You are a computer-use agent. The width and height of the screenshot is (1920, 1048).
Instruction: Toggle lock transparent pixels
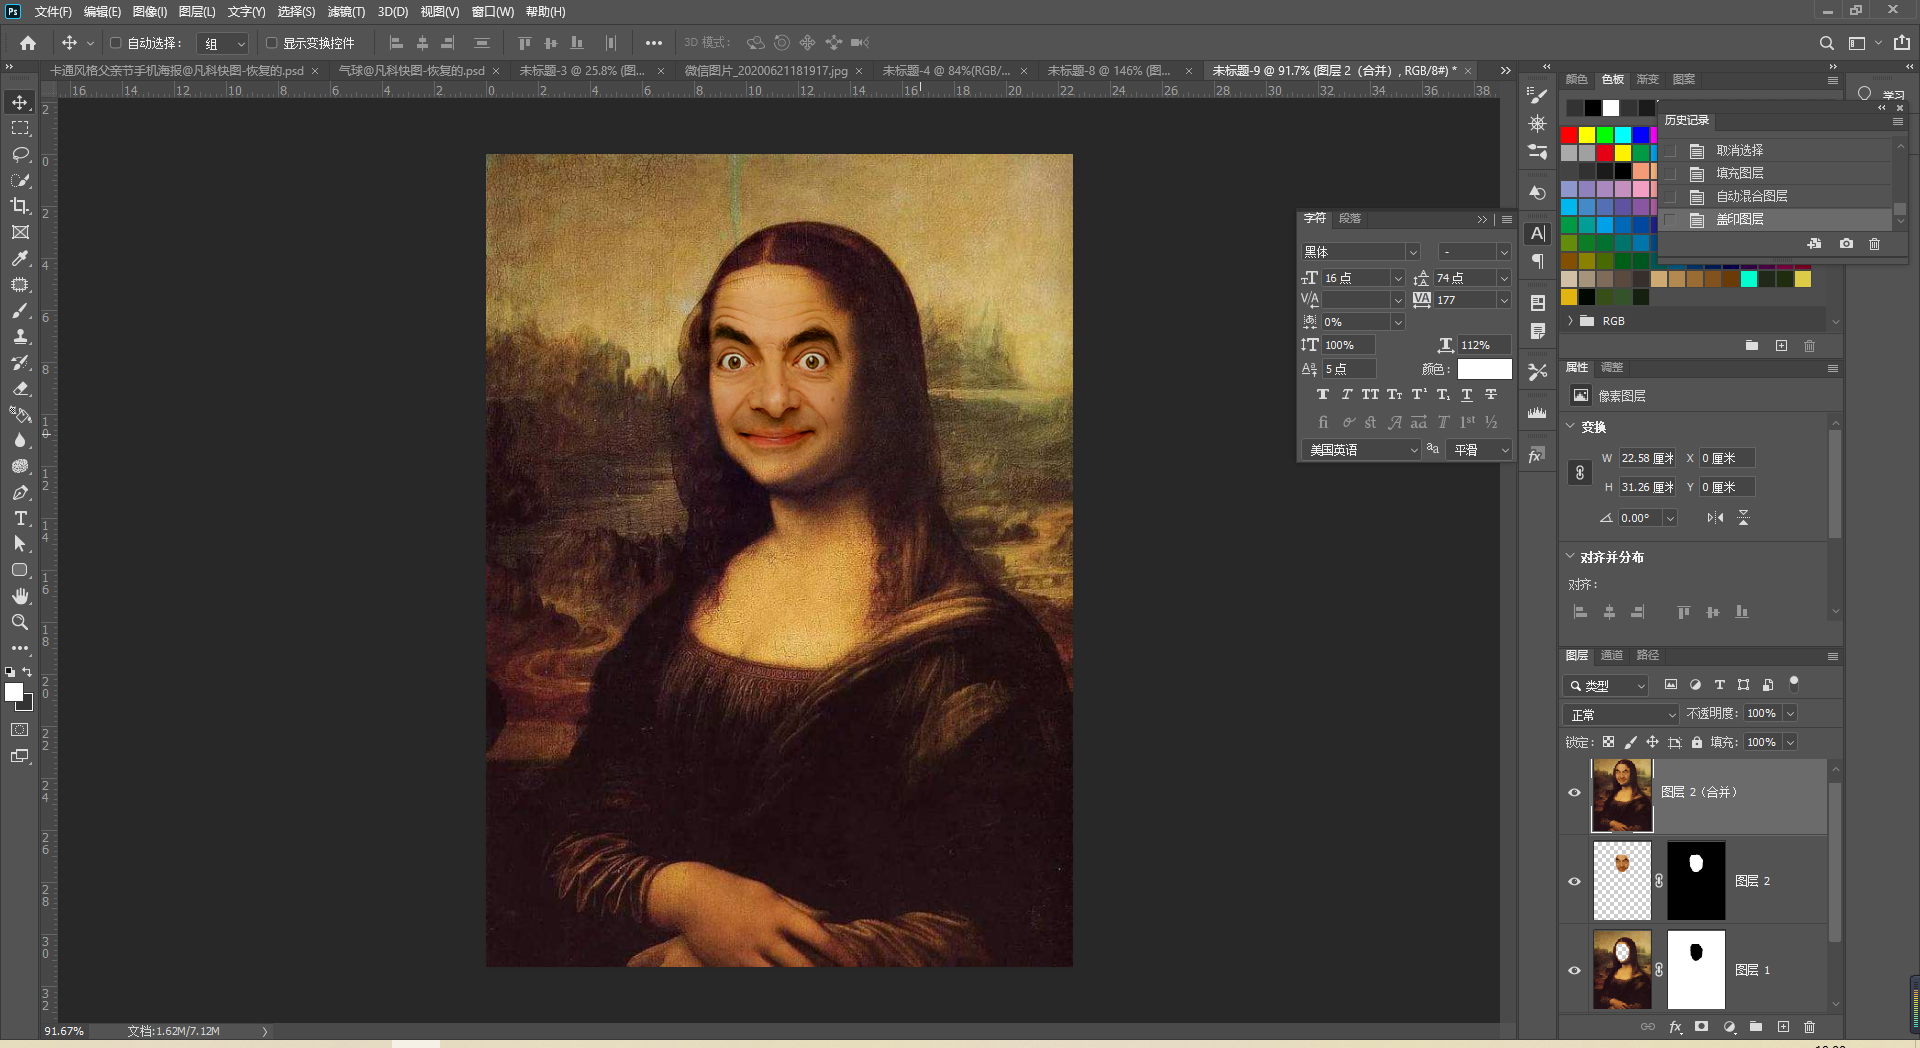[1608, 742]
